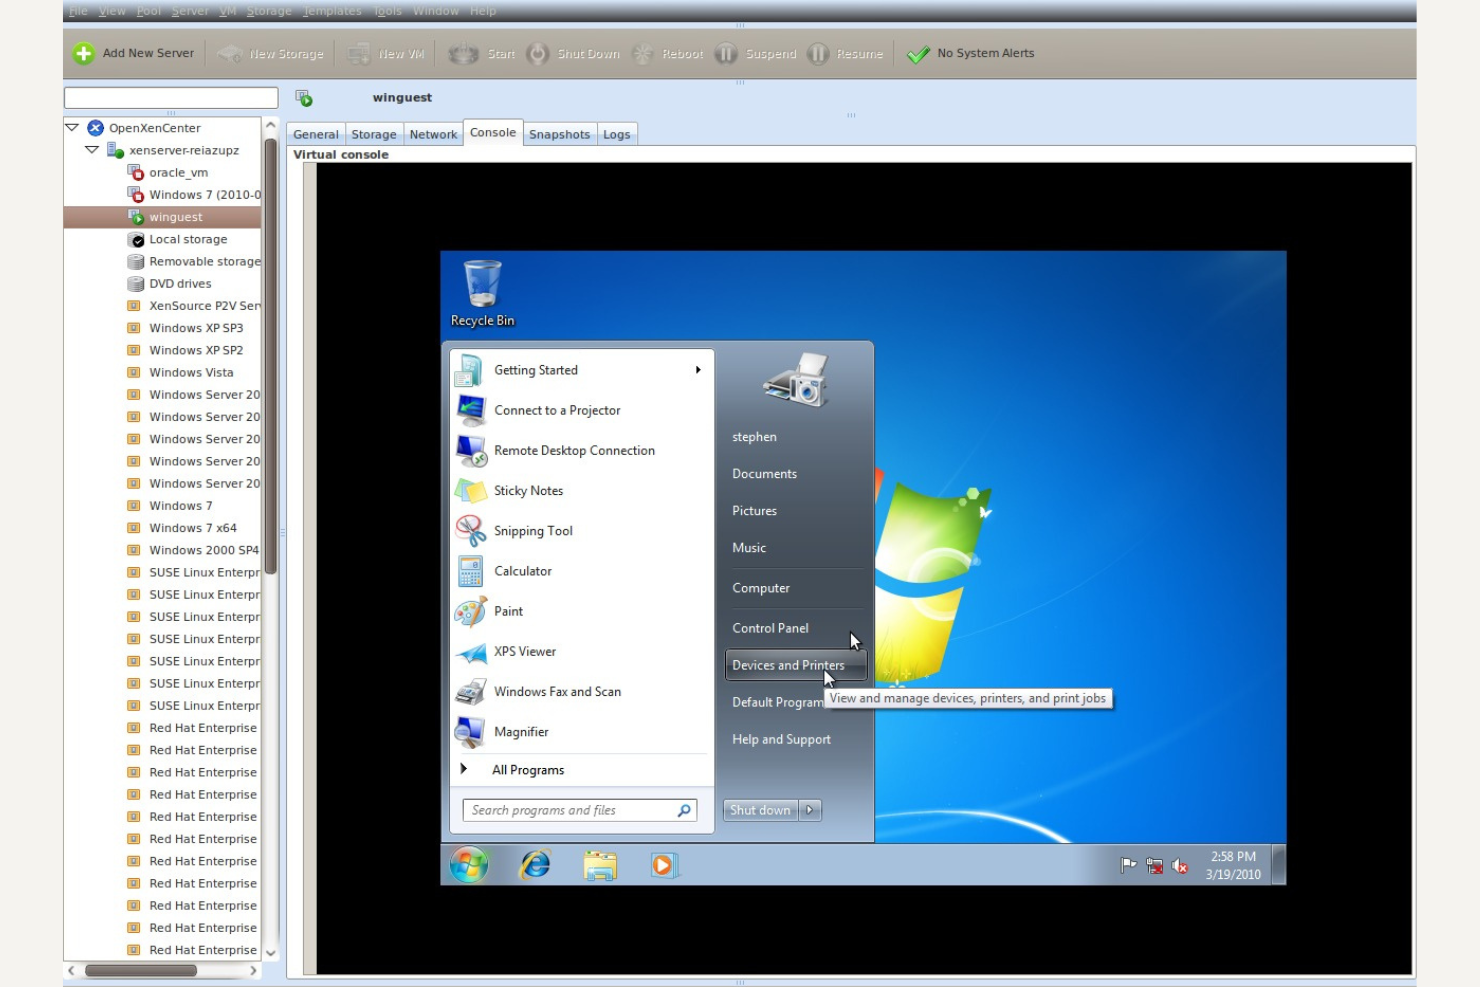Image resolution: width=1480 pixels, height=987 pixels.
Task: Select the New VM toolbar icon
Action: click(x=357, y=53)
